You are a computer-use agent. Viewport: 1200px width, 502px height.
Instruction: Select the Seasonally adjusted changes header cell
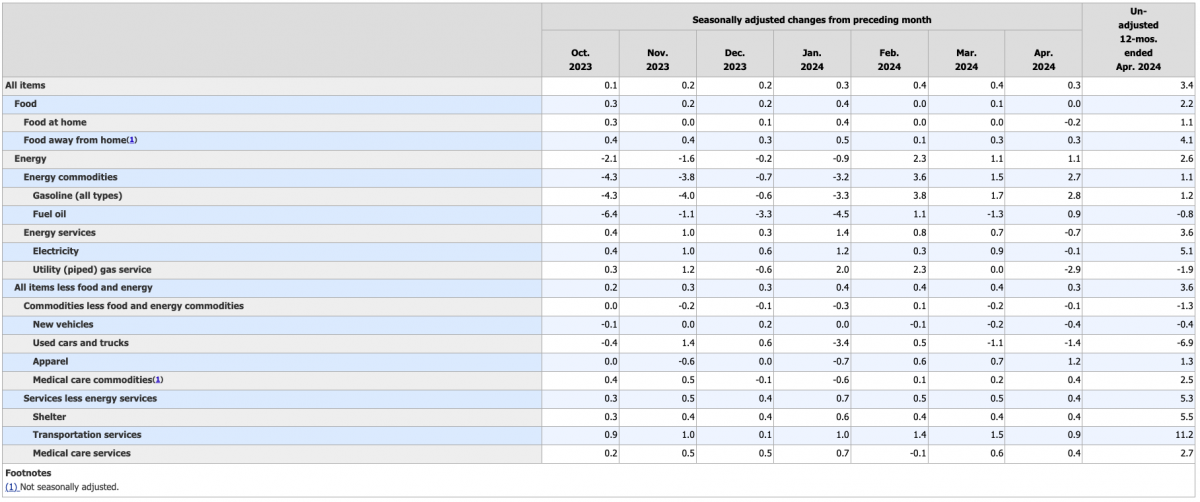click(x=811, y=20)
